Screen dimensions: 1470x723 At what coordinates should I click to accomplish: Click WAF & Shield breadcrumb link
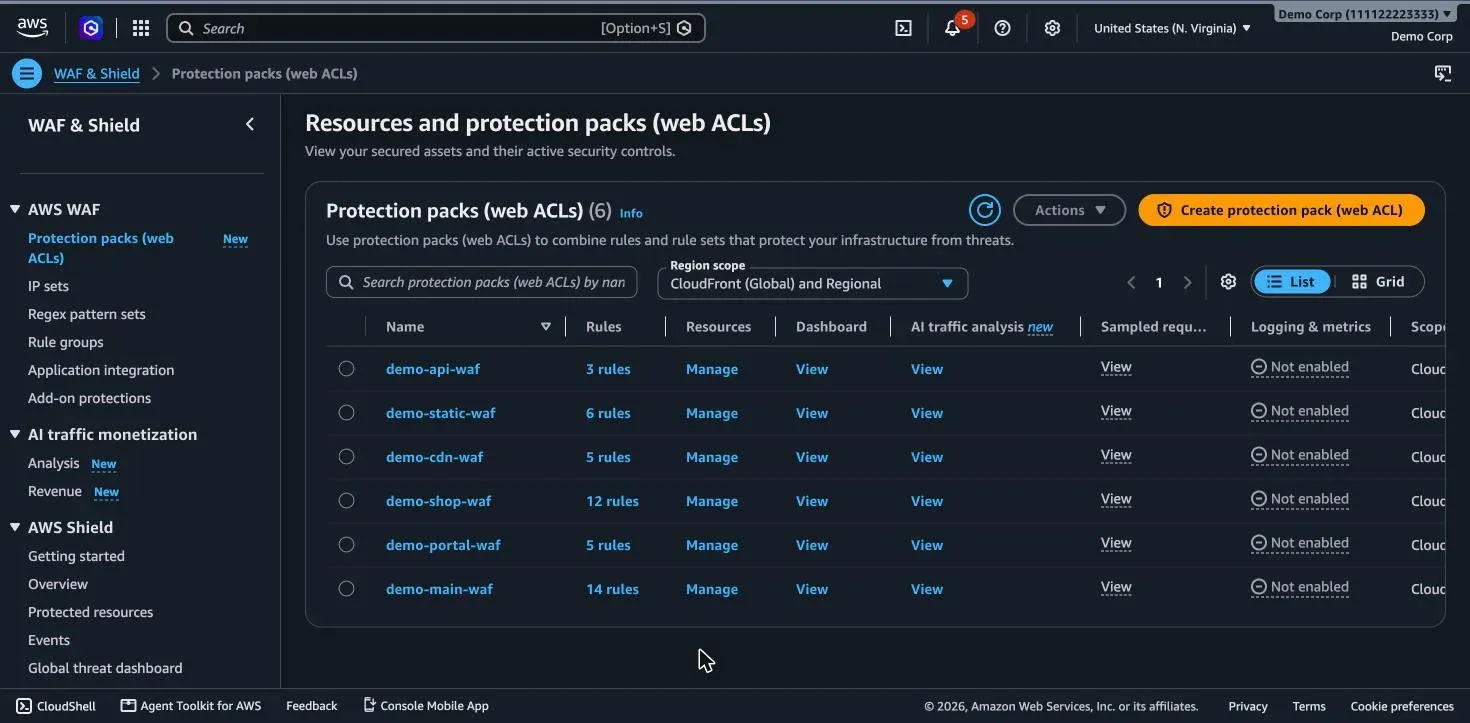click(97, 73)
